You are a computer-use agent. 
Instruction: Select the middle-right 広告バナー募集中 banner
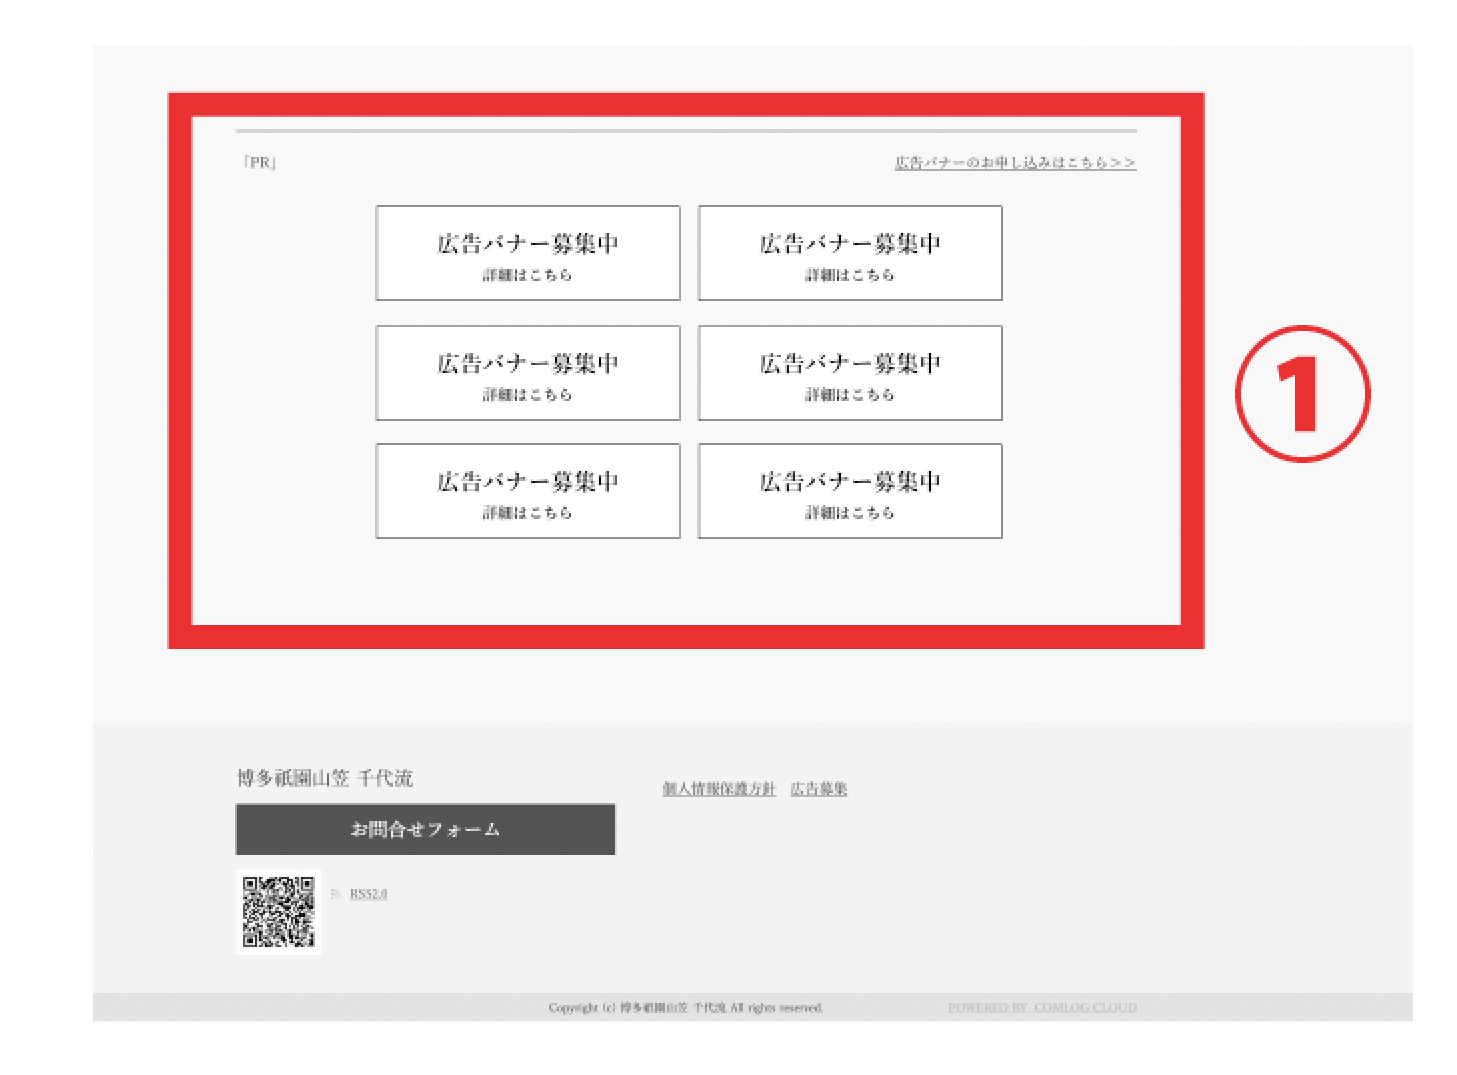[850, 373]
